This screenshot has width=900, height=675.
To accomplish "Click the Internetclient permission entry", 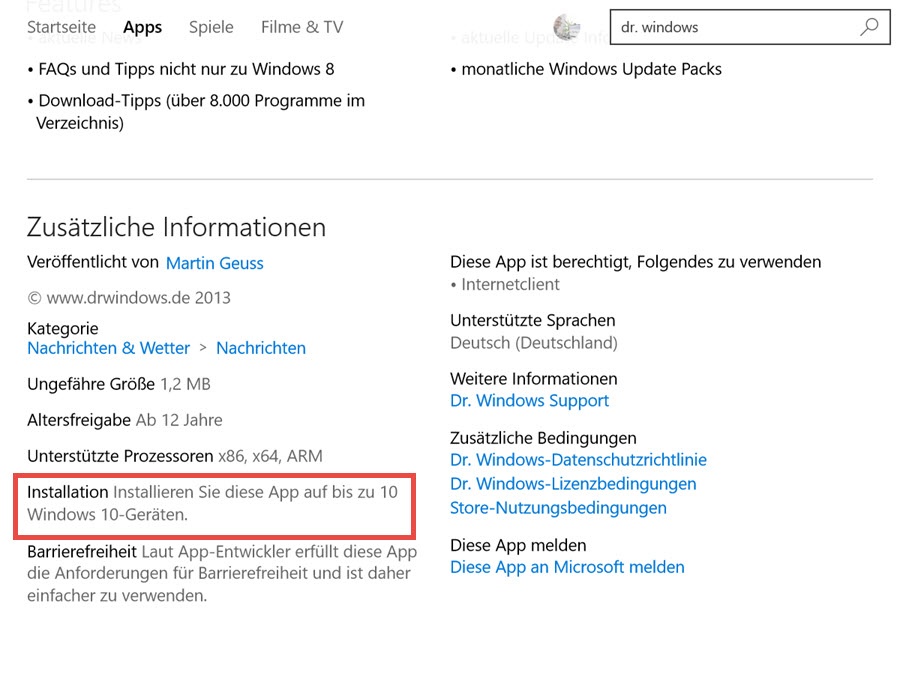I will coord(505,284).
